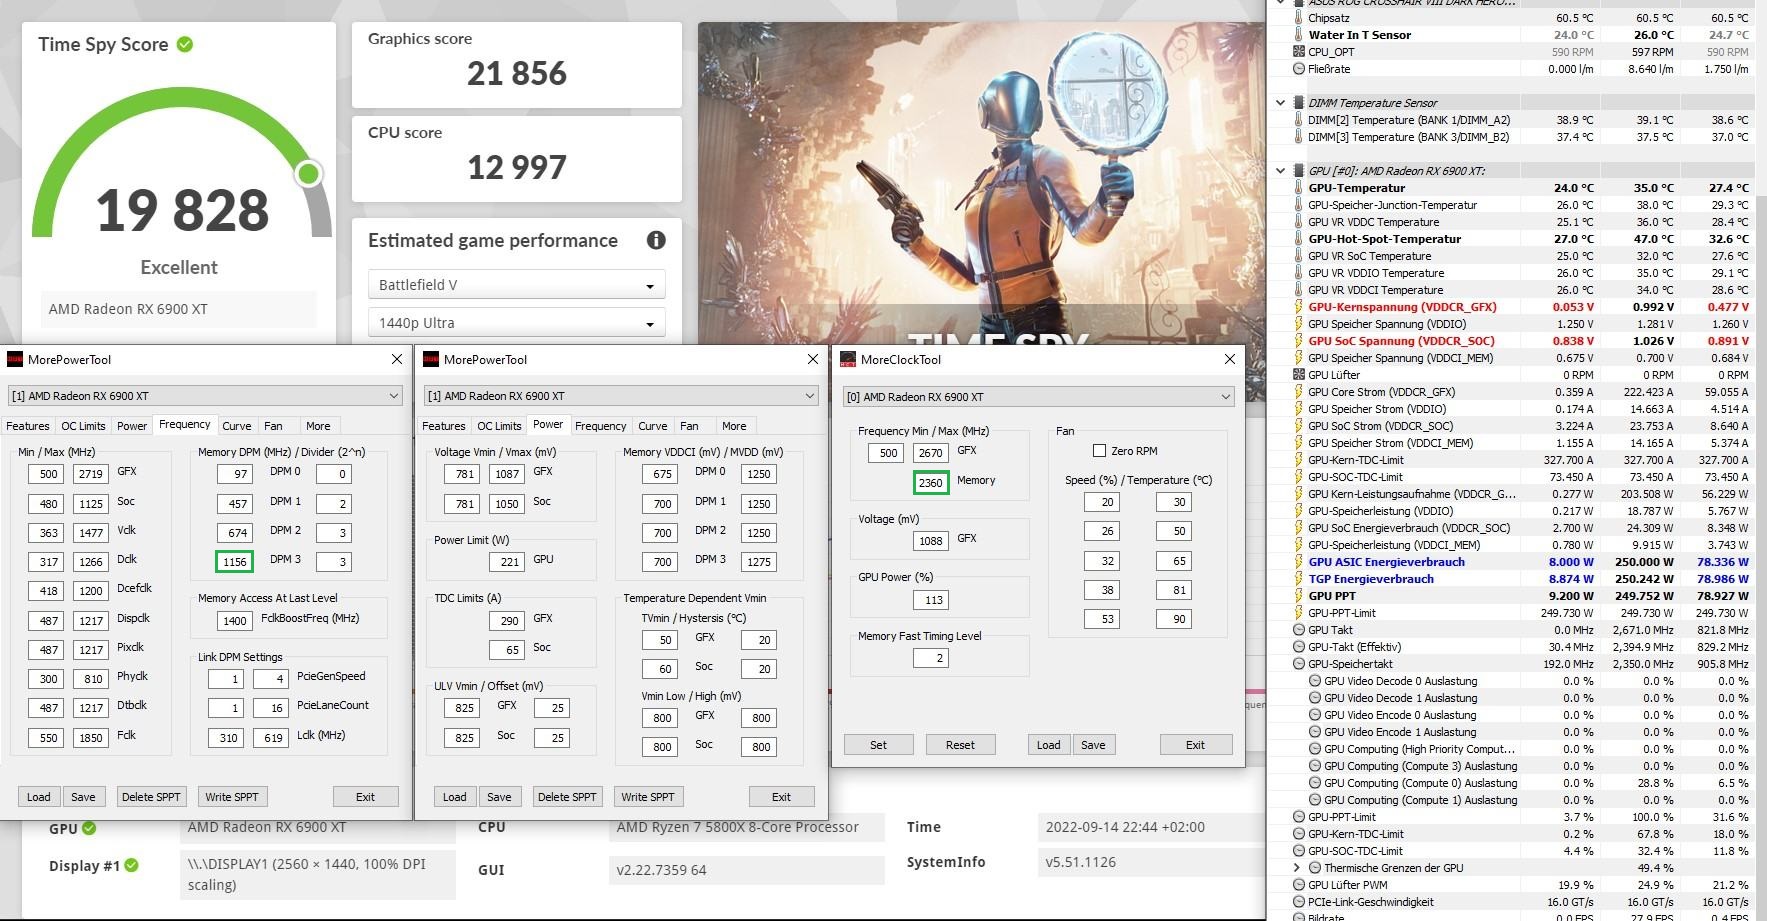This screenshot has width=1767, height=921.
Task: Select the OC Limits tab in the Frequency MorePowerTool window
Action: tap(83, 426)
